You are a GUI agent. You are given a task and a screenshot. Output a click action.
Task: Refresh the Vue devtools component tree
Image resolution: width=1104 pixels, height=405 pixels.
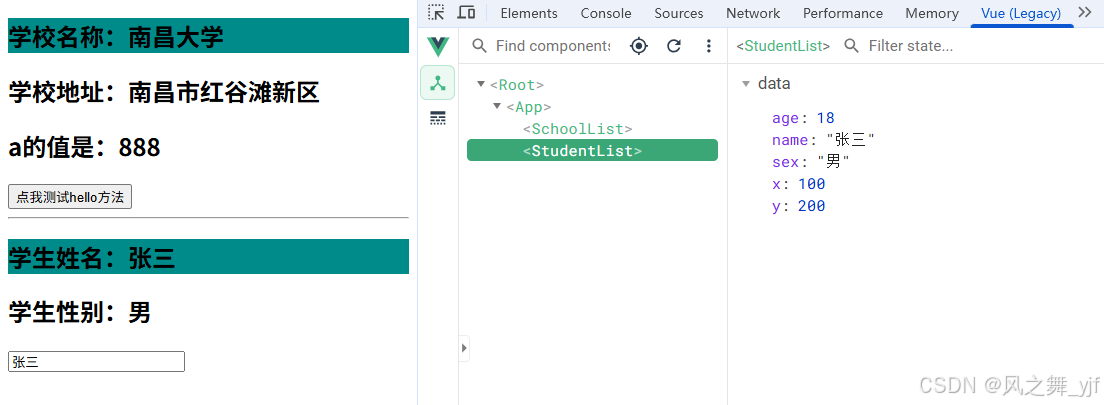674,46
